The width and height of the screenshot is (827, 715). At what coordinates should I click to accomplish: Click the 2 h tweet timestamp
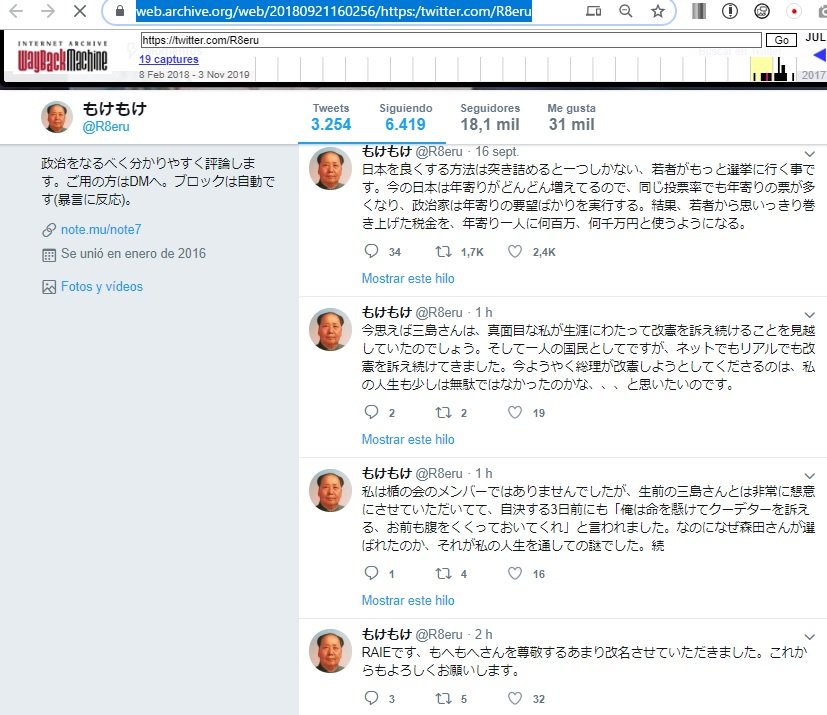[x=484, y=634]
